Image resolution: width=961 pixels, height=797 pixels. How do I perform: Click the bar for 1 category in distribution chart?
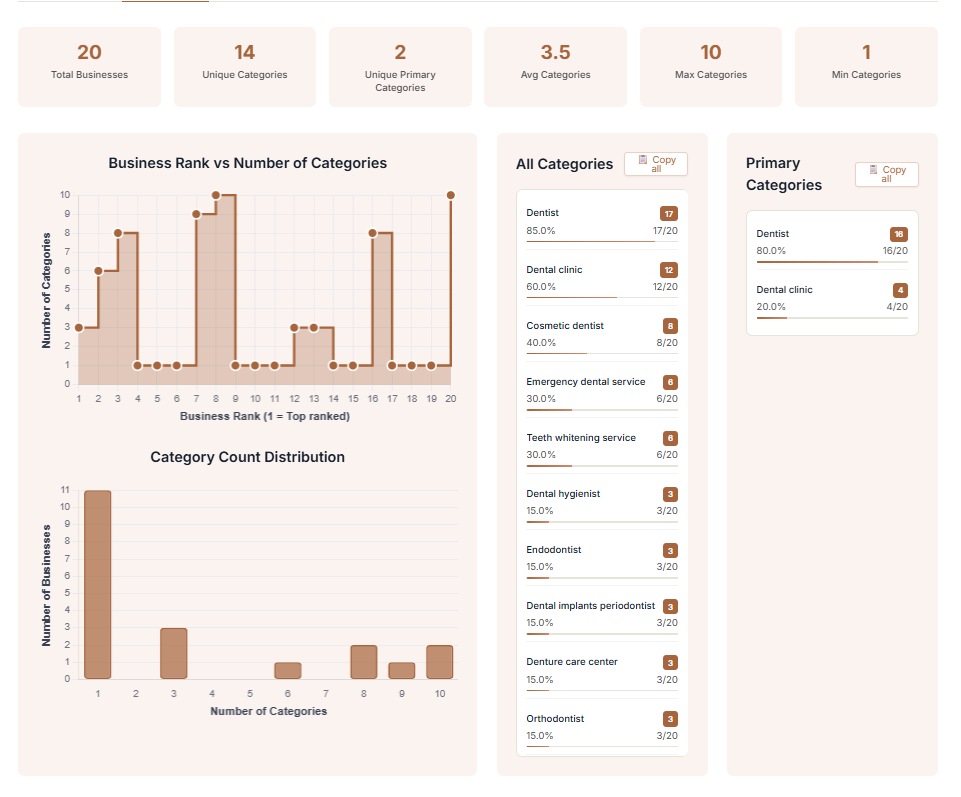98,584
